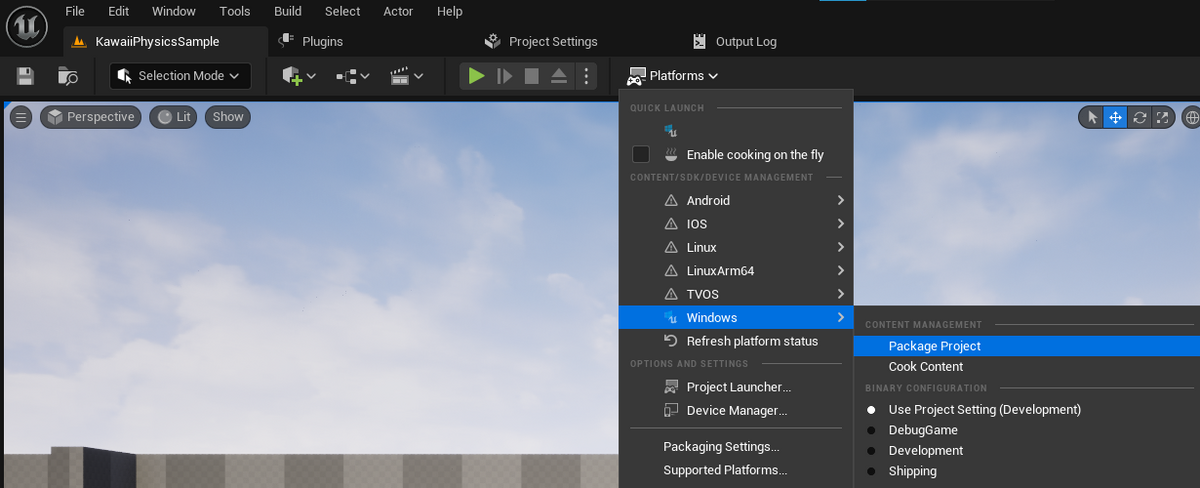1200x488 pixels.
Task: Open the Content Browser search icon
Action: [x=68, y=76]
